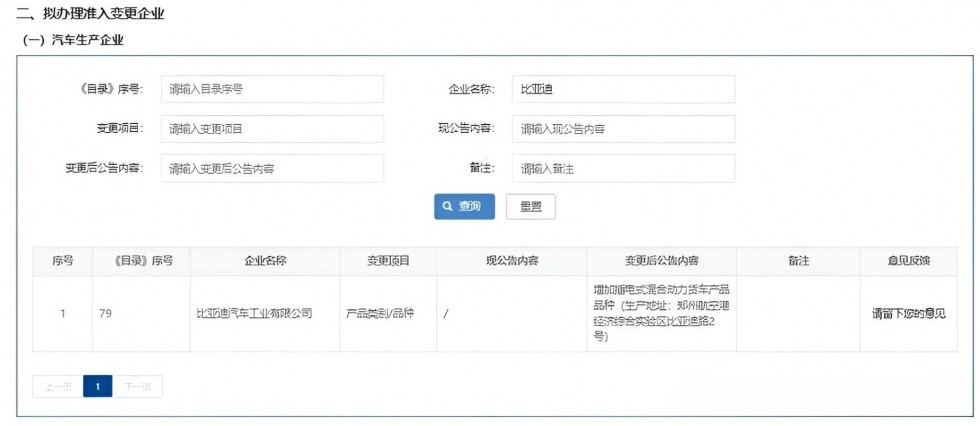Select the 现公告内容 input box
The height and width of the screenshot is (426, 980).
point(623,129)
